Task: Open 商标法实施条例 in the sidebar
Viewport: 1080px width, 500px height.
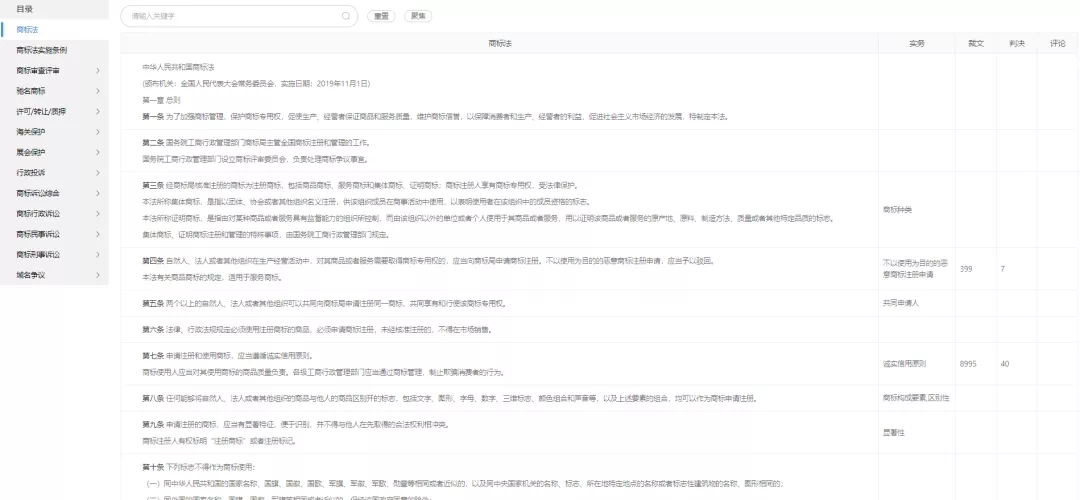Action: point(54,50)
